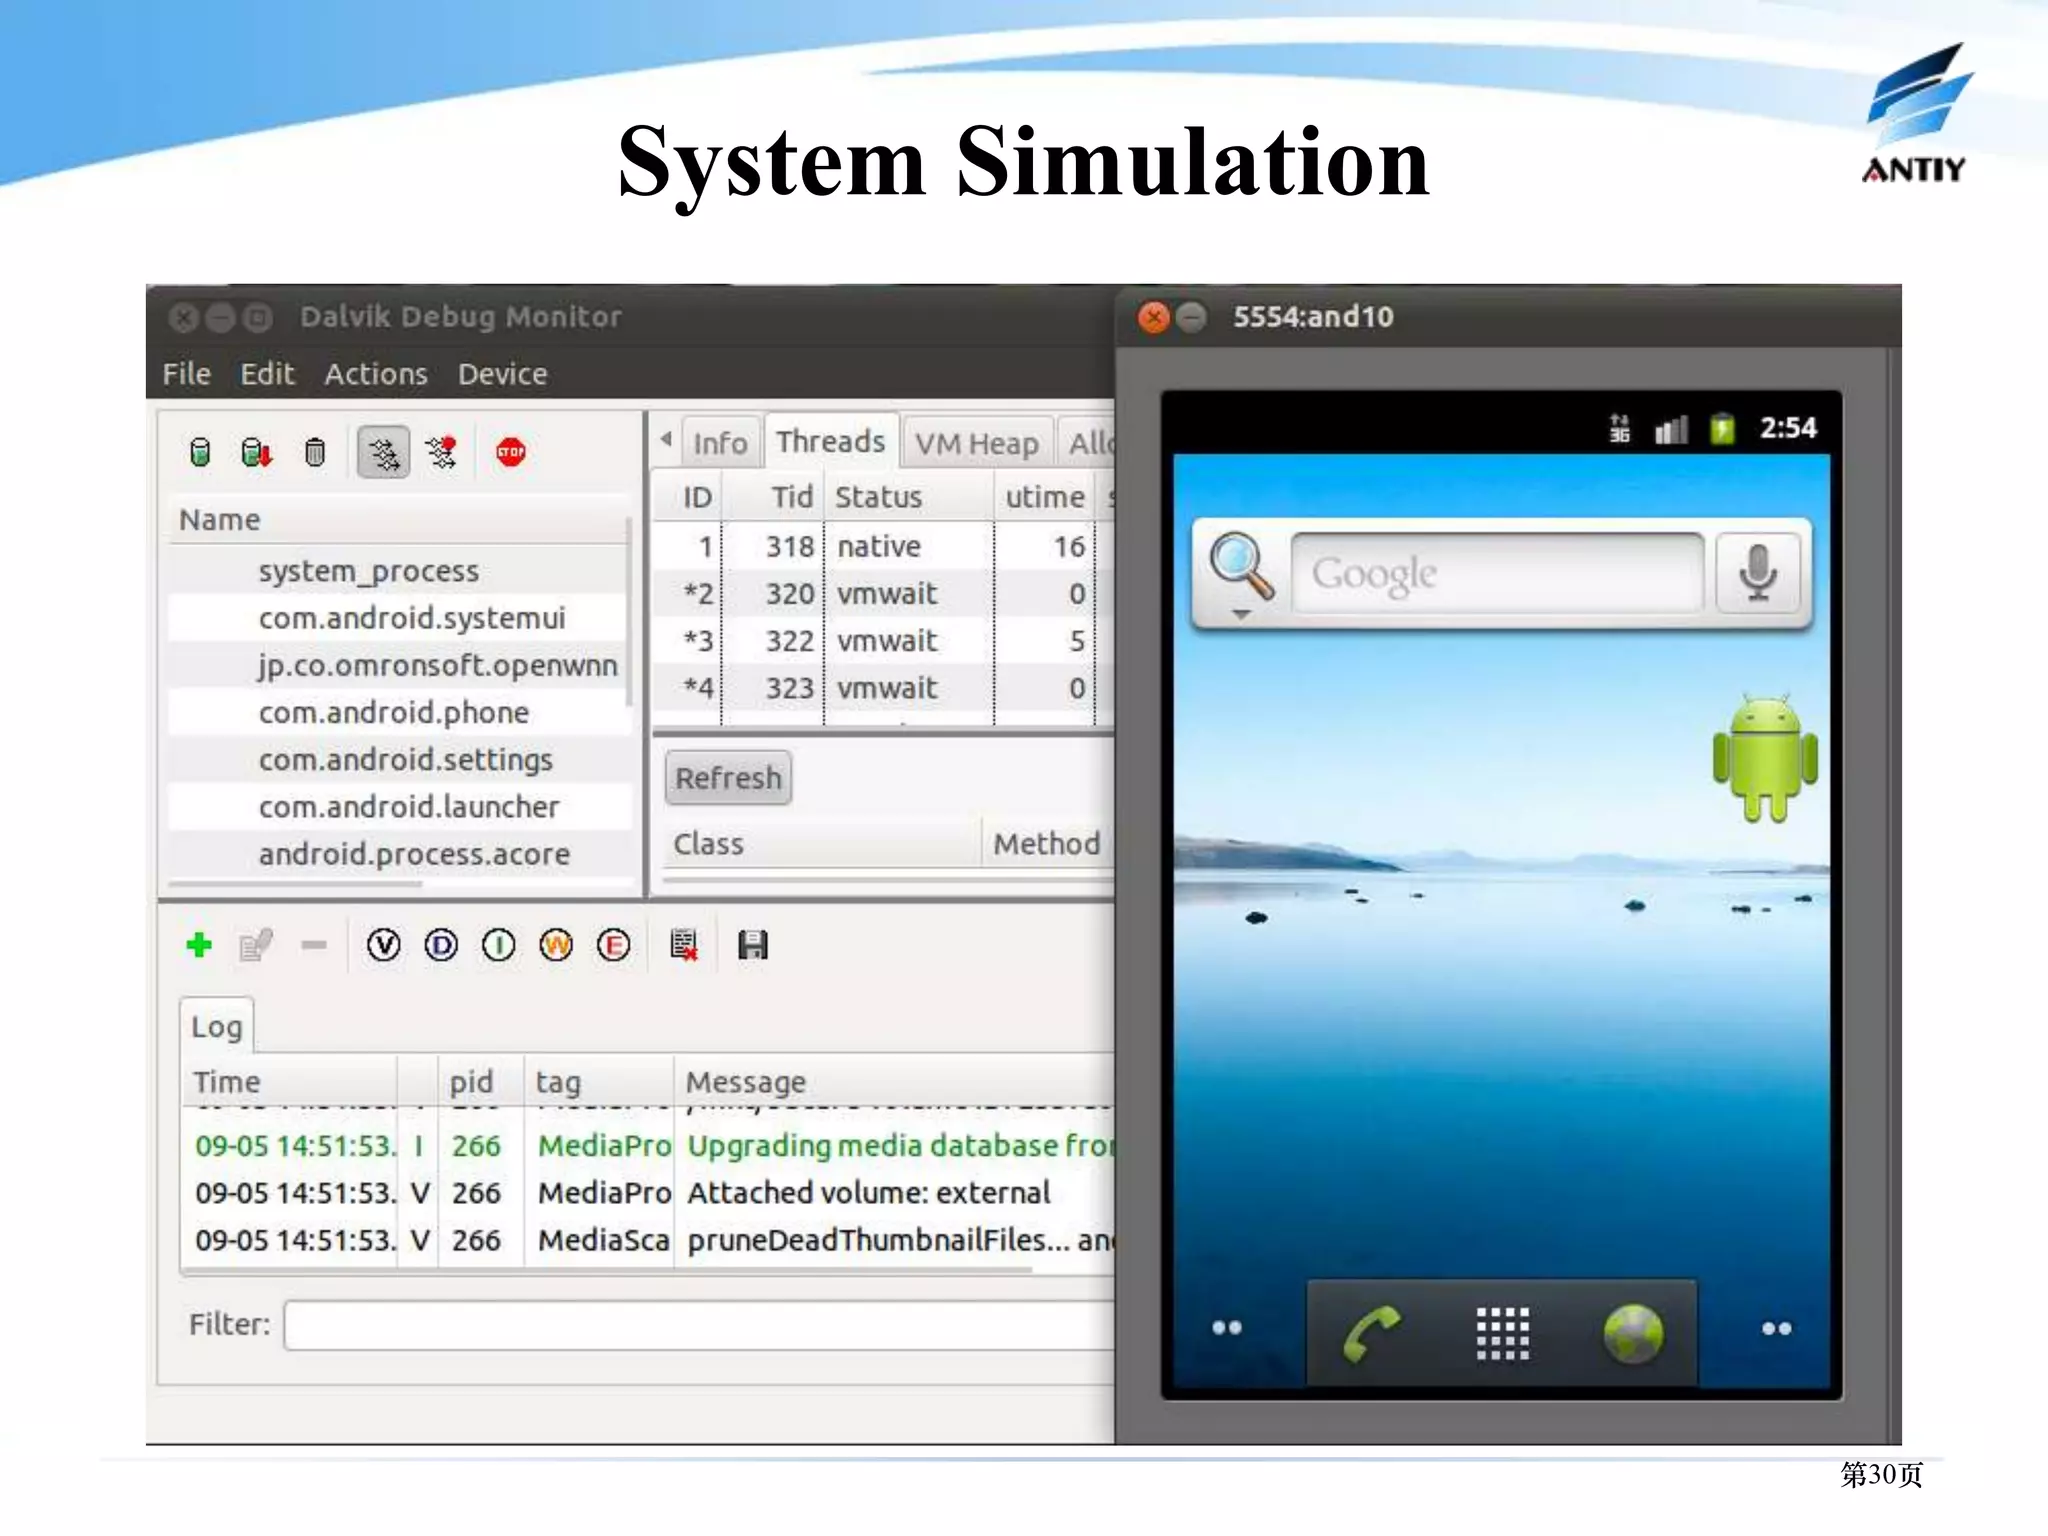Select the Upgrading media database log row
Image resolution: width=2048 pixels, height=1536 pixels.
650,1146
